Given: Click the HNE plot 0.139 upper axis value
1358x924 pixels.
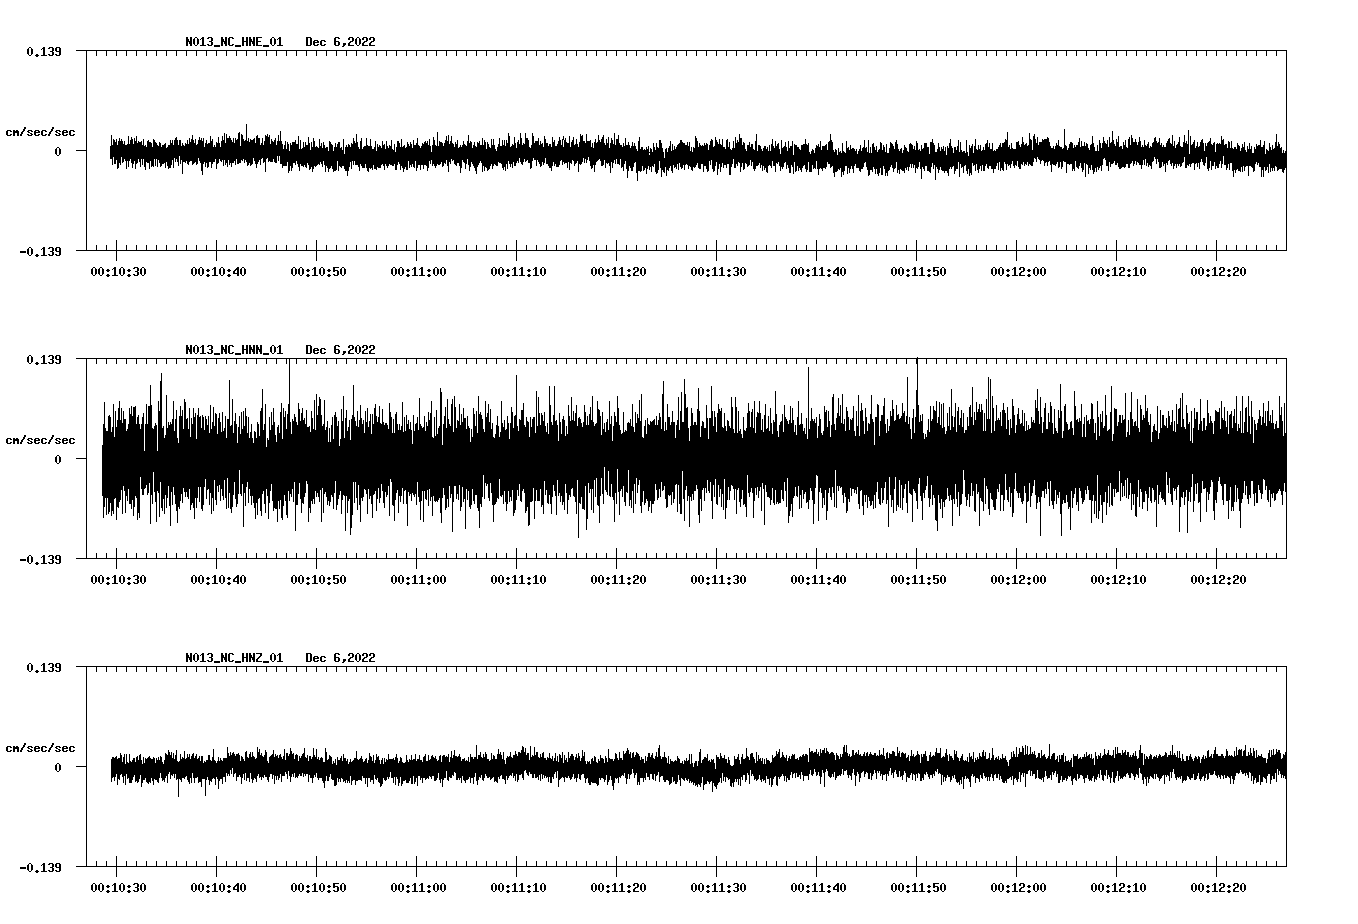Looking at the screenshot, I should coord(44,51).
